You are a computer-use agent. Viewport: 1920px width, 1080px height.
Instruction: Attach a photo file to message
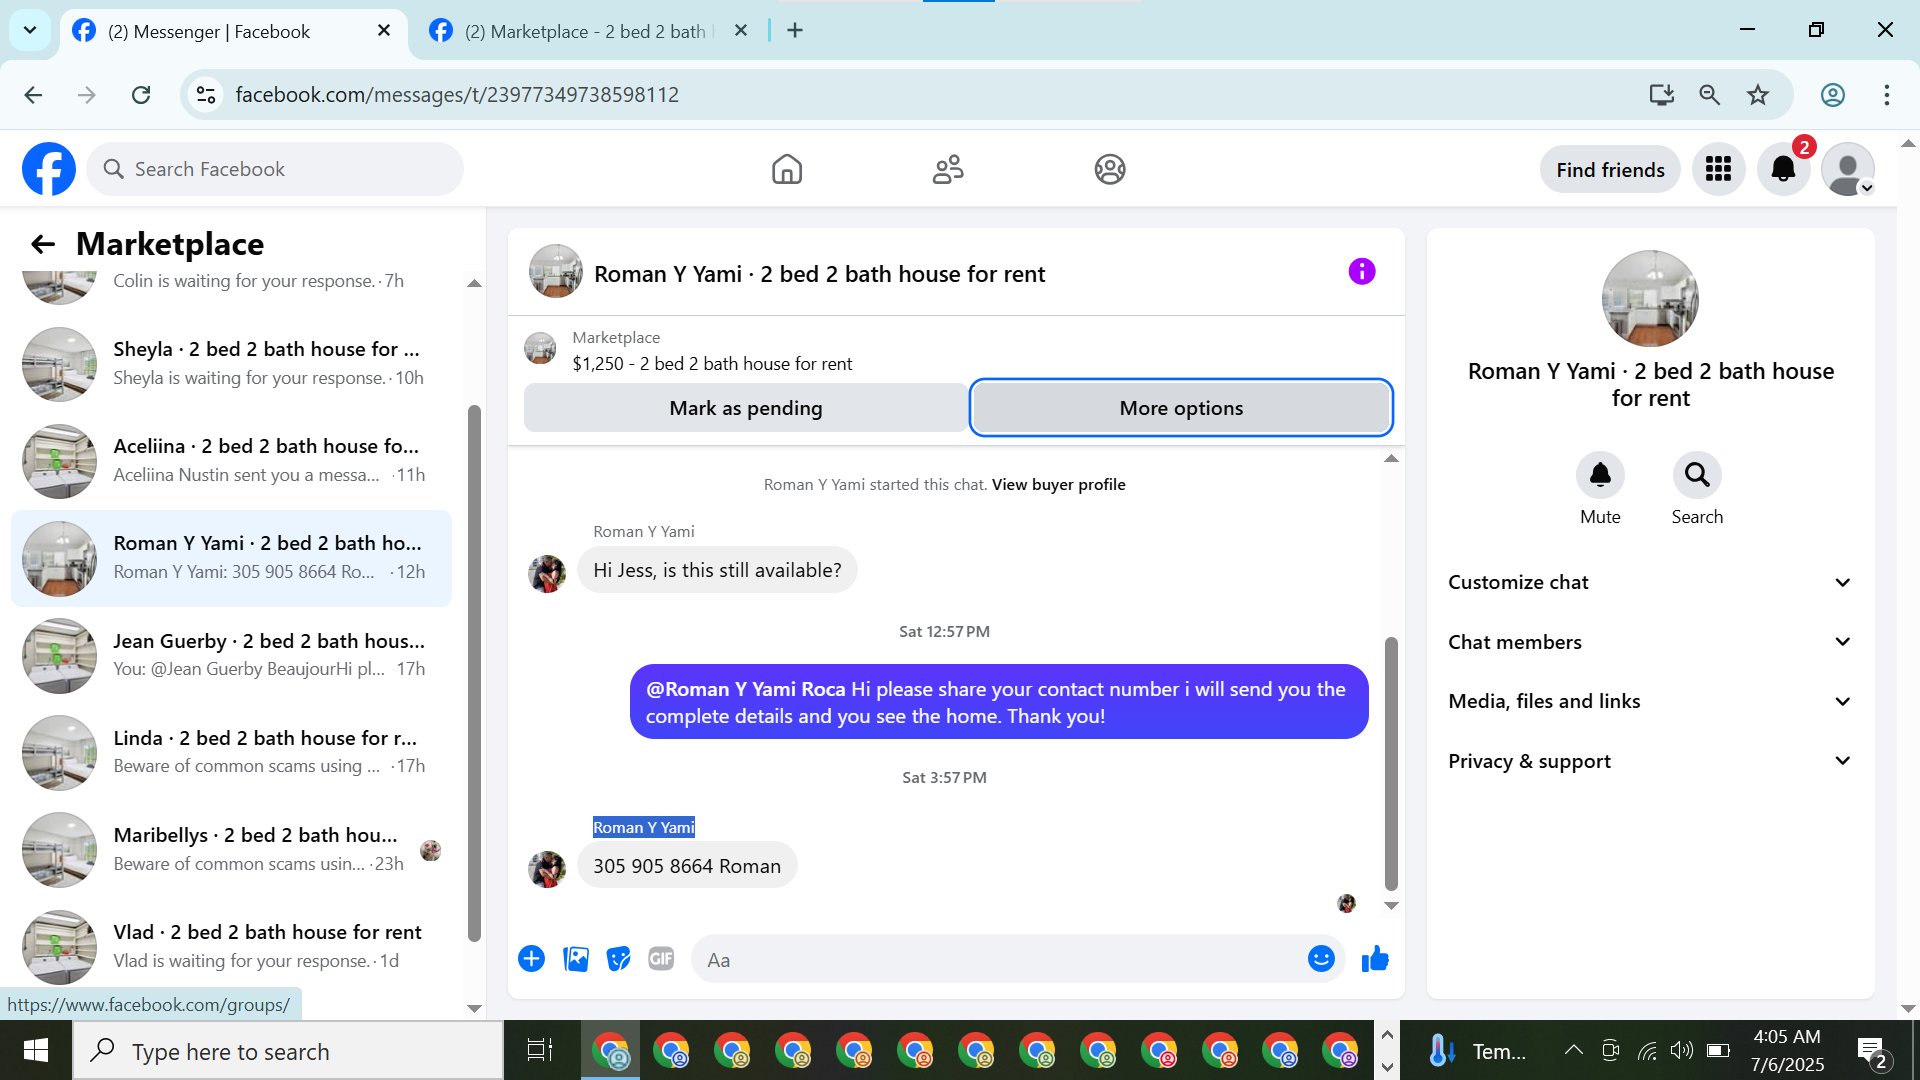click(x=576, y=959)
